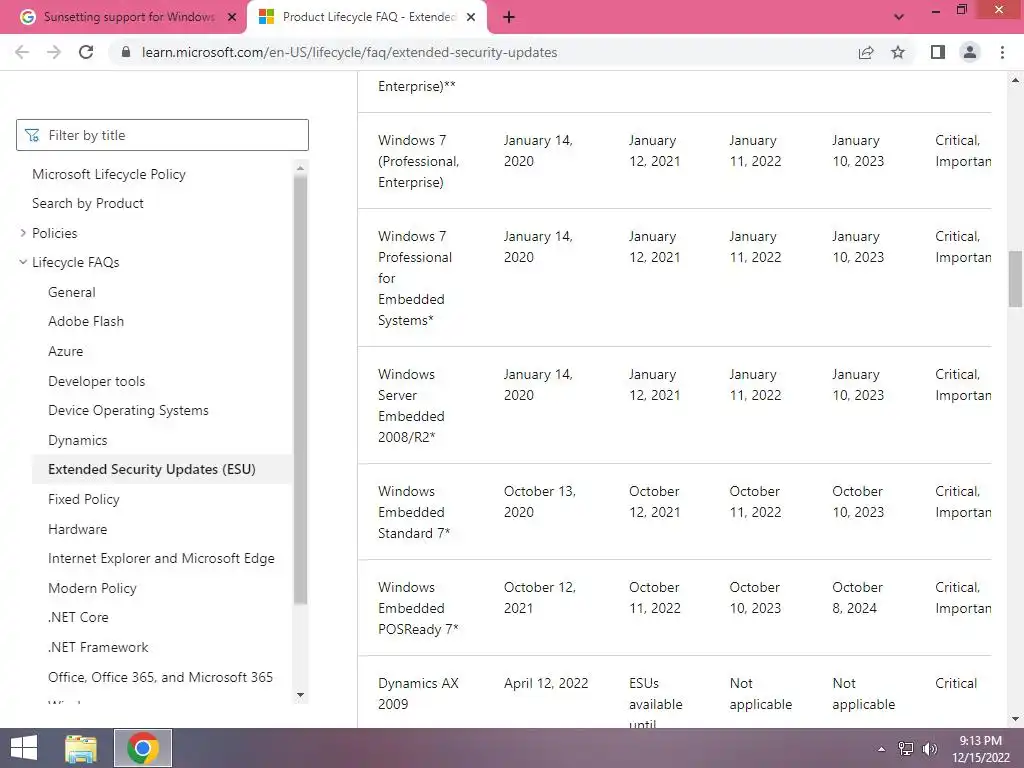Click Windows Server Embedded 2008/R2 cell
The width and height of the screenshot is (1024, 768).
point(411,406)
